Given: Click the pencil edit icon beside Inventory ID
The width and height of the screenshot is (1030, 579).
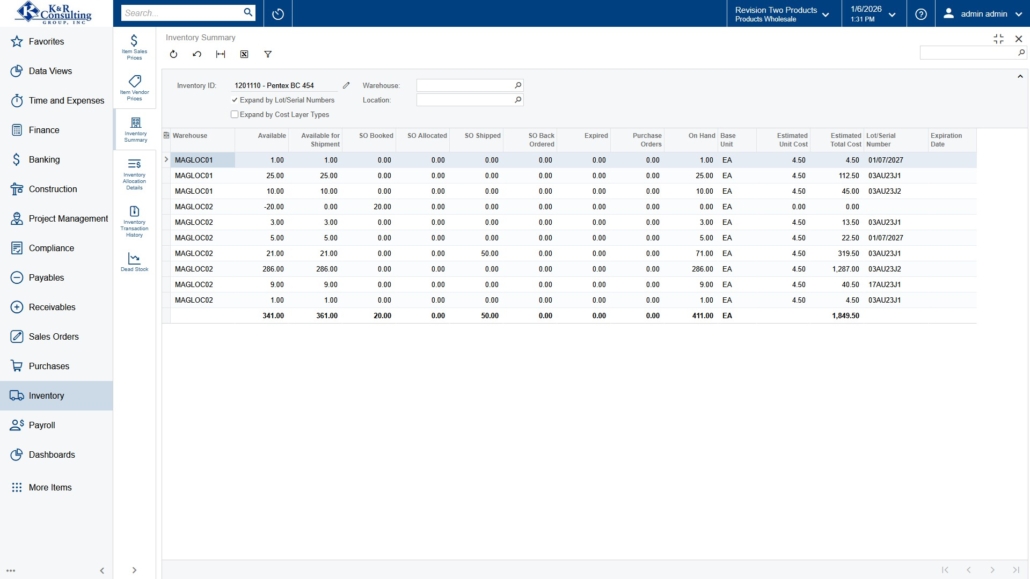Looking at the screenshot, I should tap(346, 86).
